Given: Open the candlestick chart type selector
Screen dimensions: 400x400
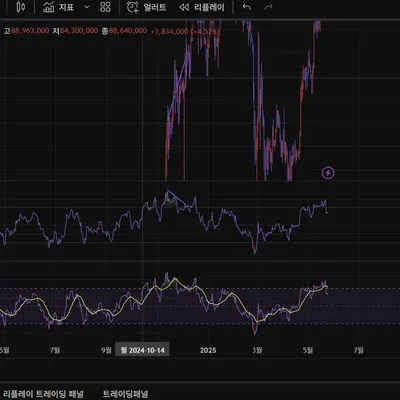Looking at the screenshot, I should coord(21,7).
